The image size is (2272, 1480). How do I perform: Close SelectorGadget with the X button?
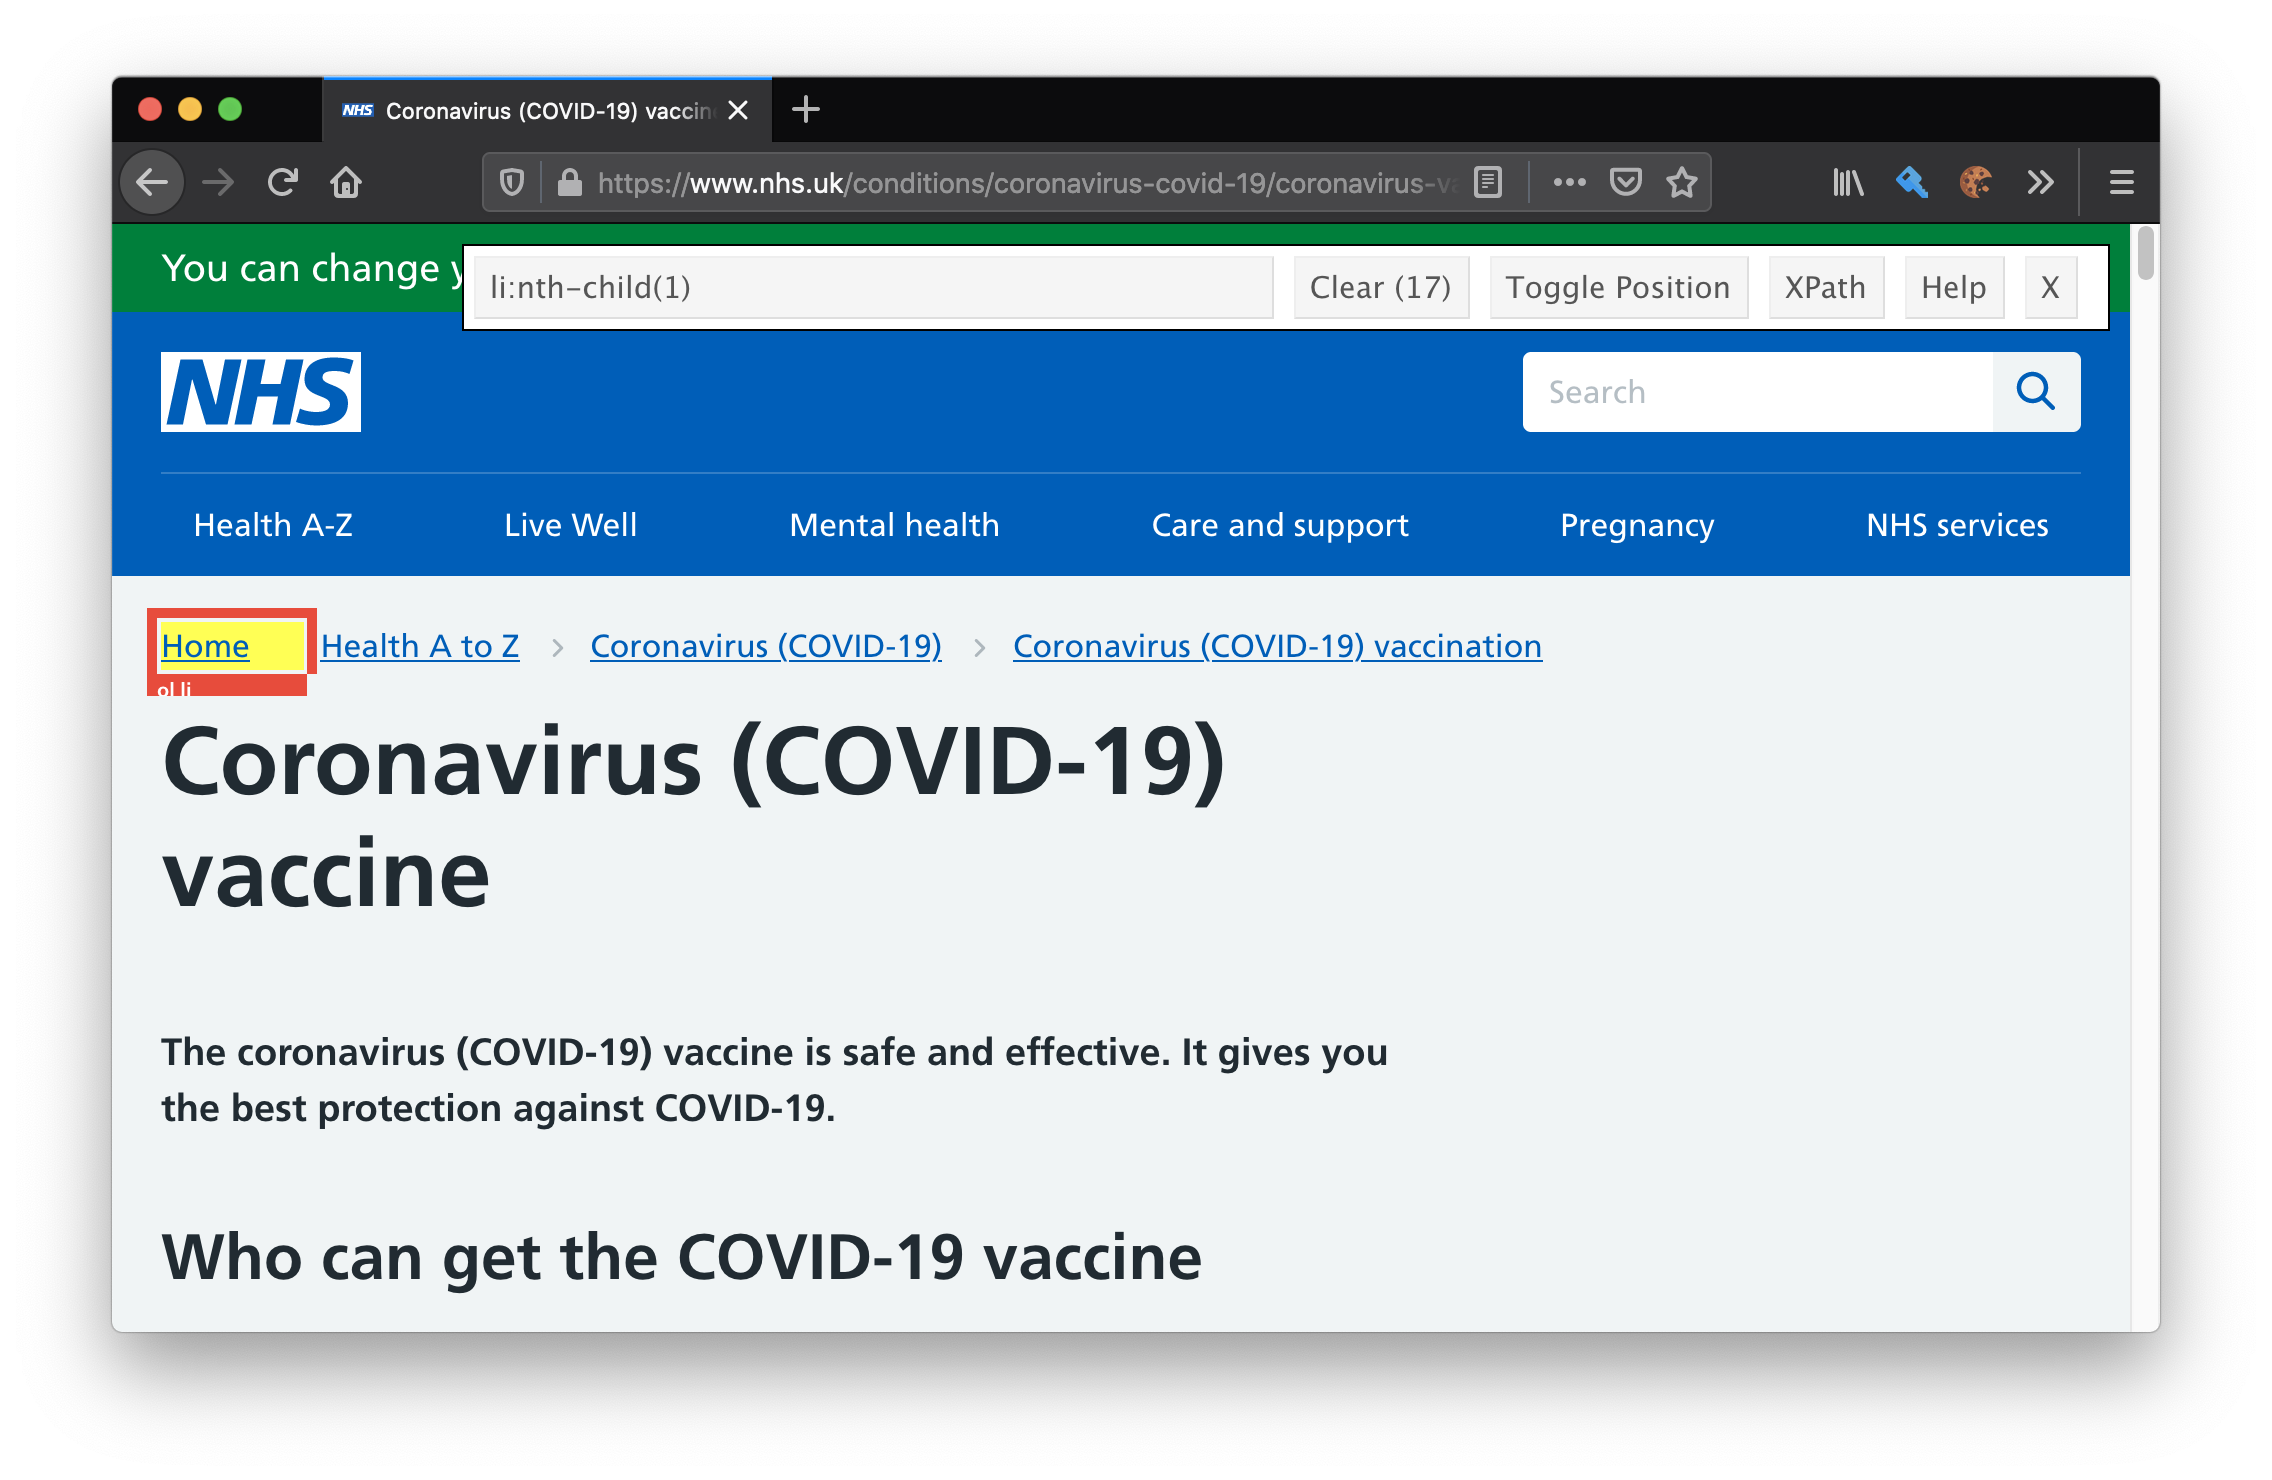click(x=2051, y=288)
